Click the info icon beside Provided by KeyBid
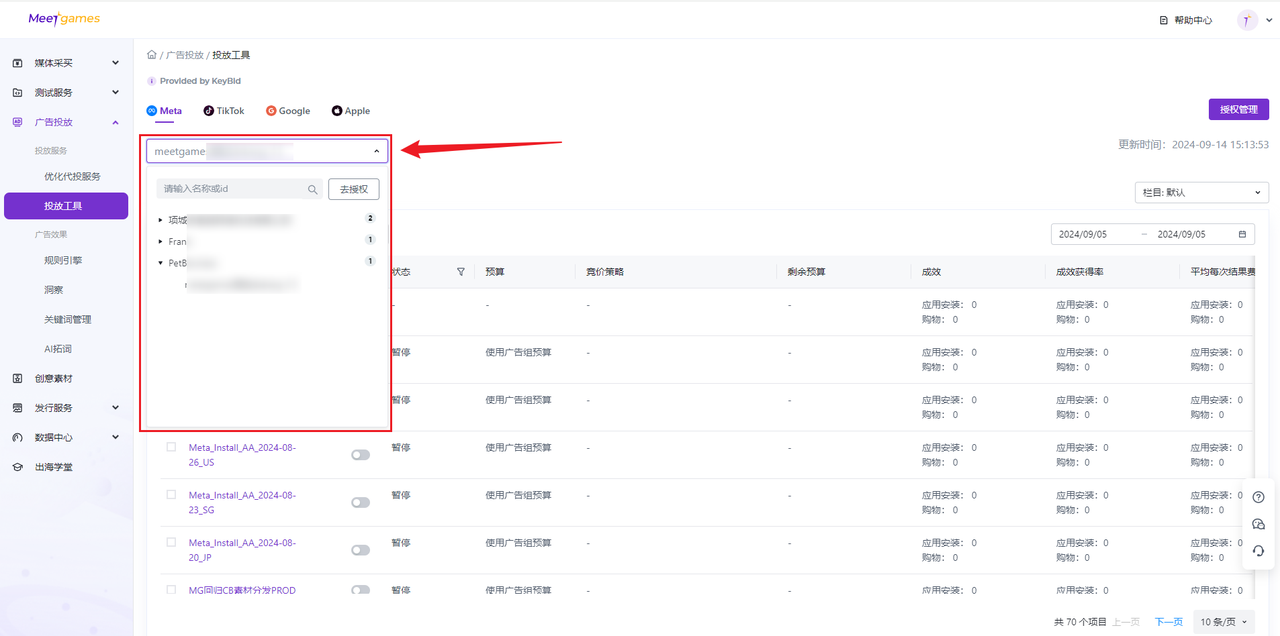 [152, 81]
